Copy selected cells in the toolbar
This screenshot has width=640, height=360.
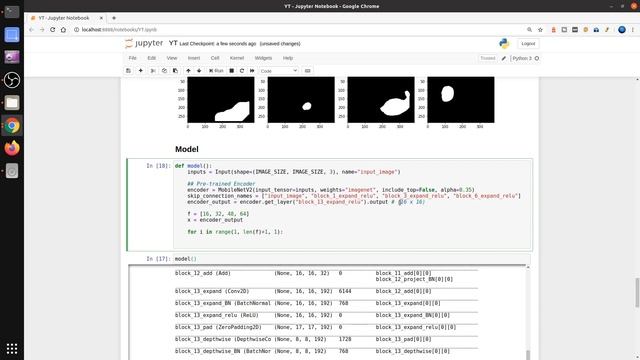[x=164, y=71]
